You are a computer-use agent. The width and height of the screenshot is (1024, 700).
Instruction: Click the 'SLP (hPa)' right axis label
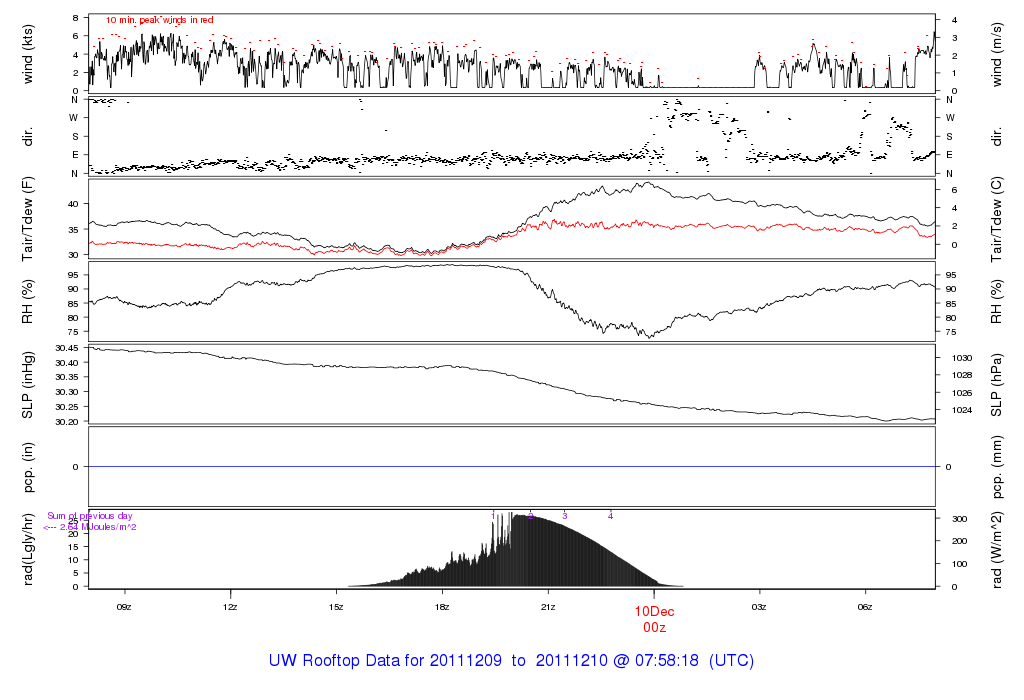(x=998, y=385)
